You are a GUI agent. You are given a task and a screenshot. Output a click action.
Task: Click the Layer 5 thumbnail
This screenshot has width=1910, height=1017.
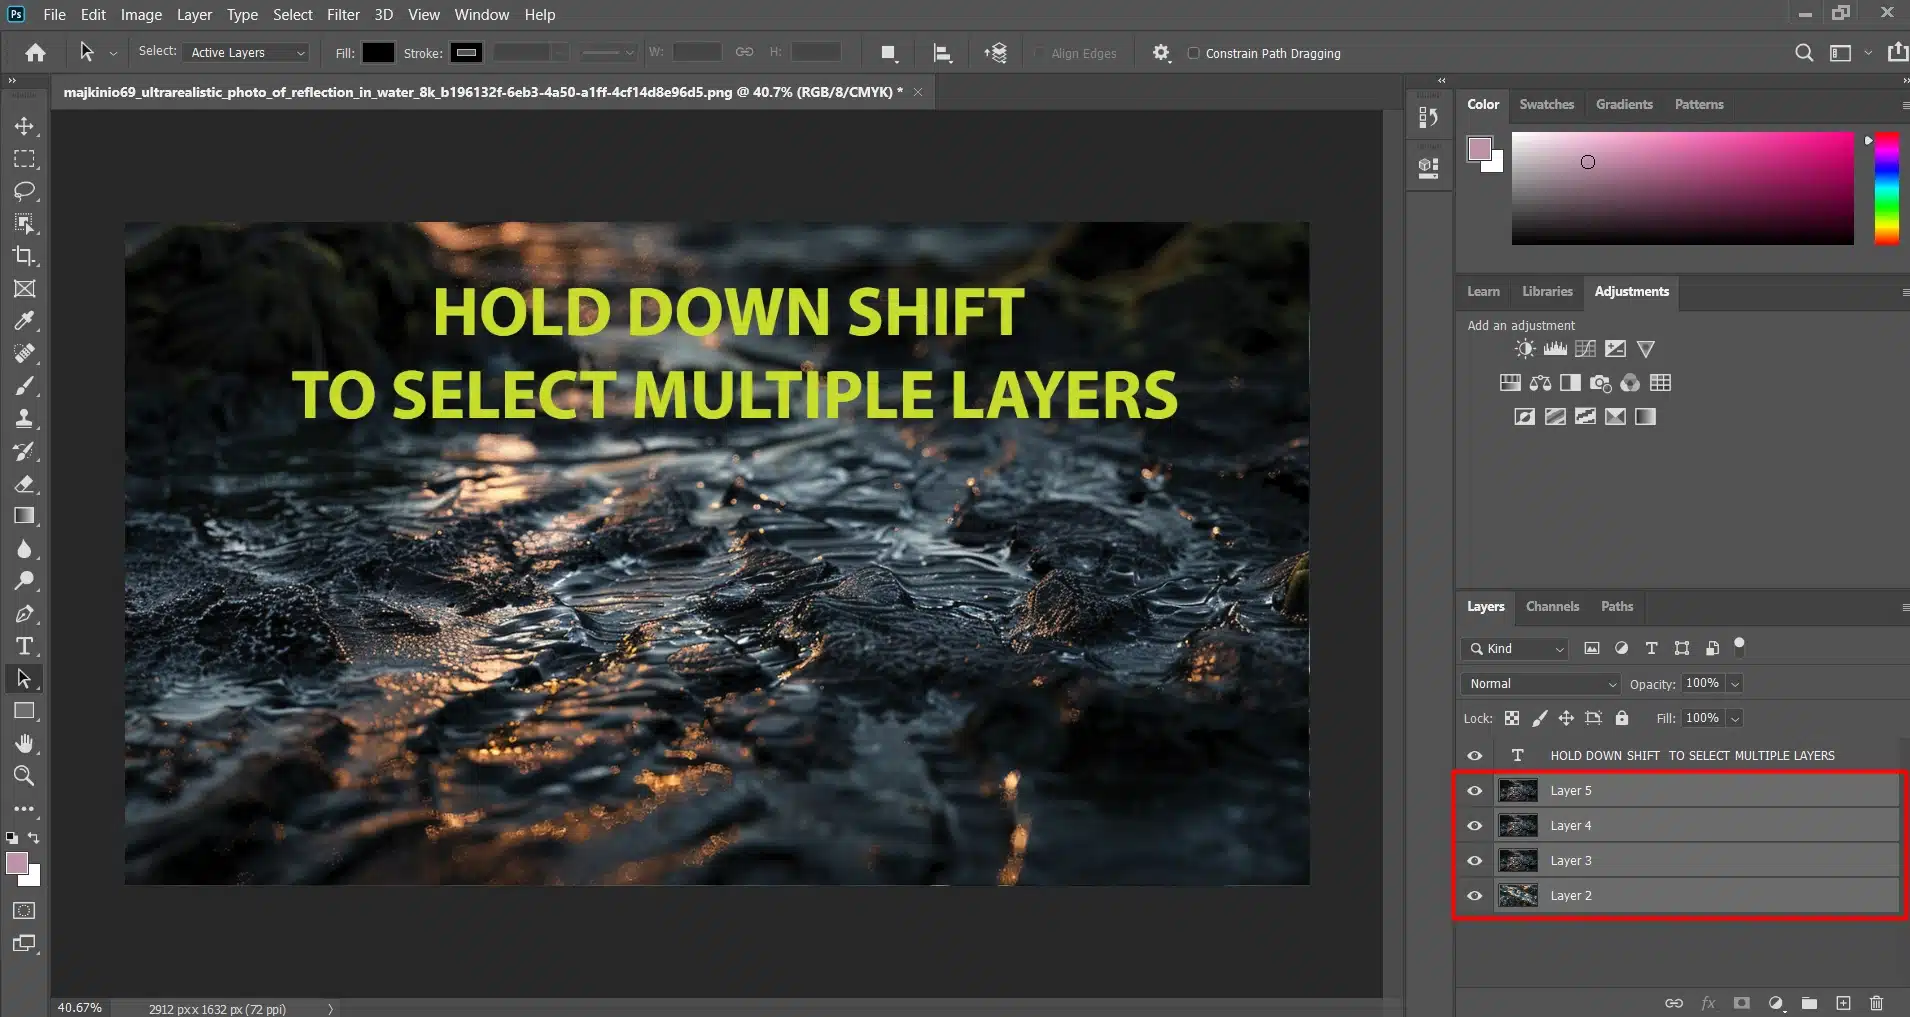point(1517,791)
